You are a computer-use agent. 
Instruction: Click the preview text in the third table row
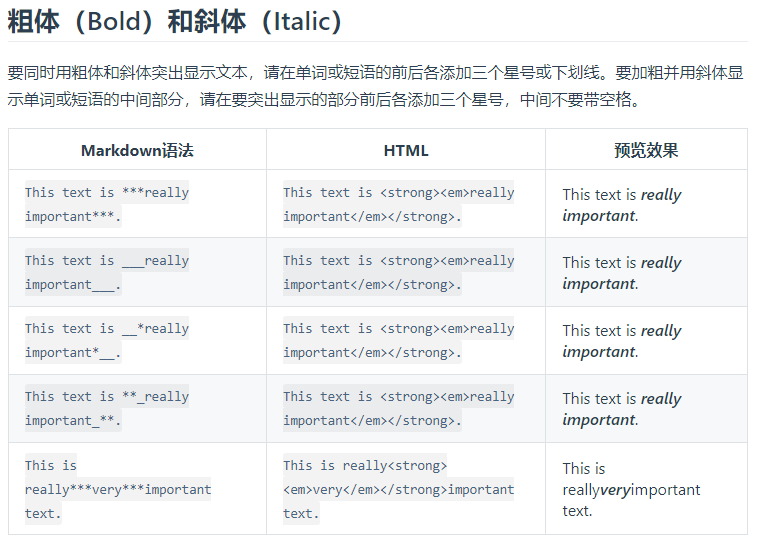pyautogui.click(x=621, y=341)
